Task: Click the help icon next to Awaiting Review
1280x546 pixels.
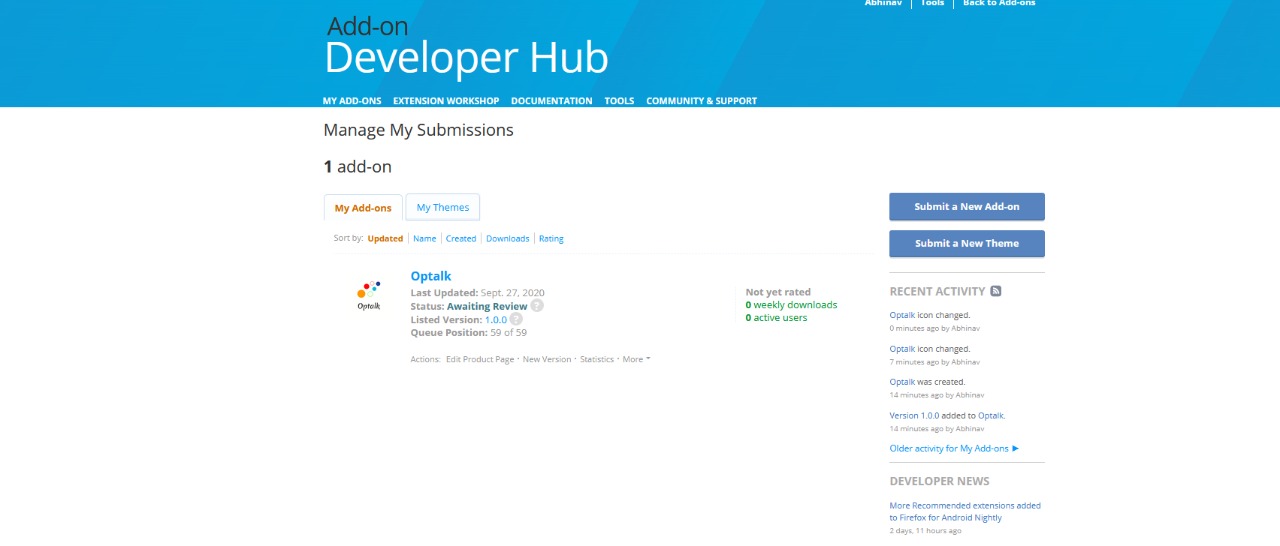Action: (537, 306)
